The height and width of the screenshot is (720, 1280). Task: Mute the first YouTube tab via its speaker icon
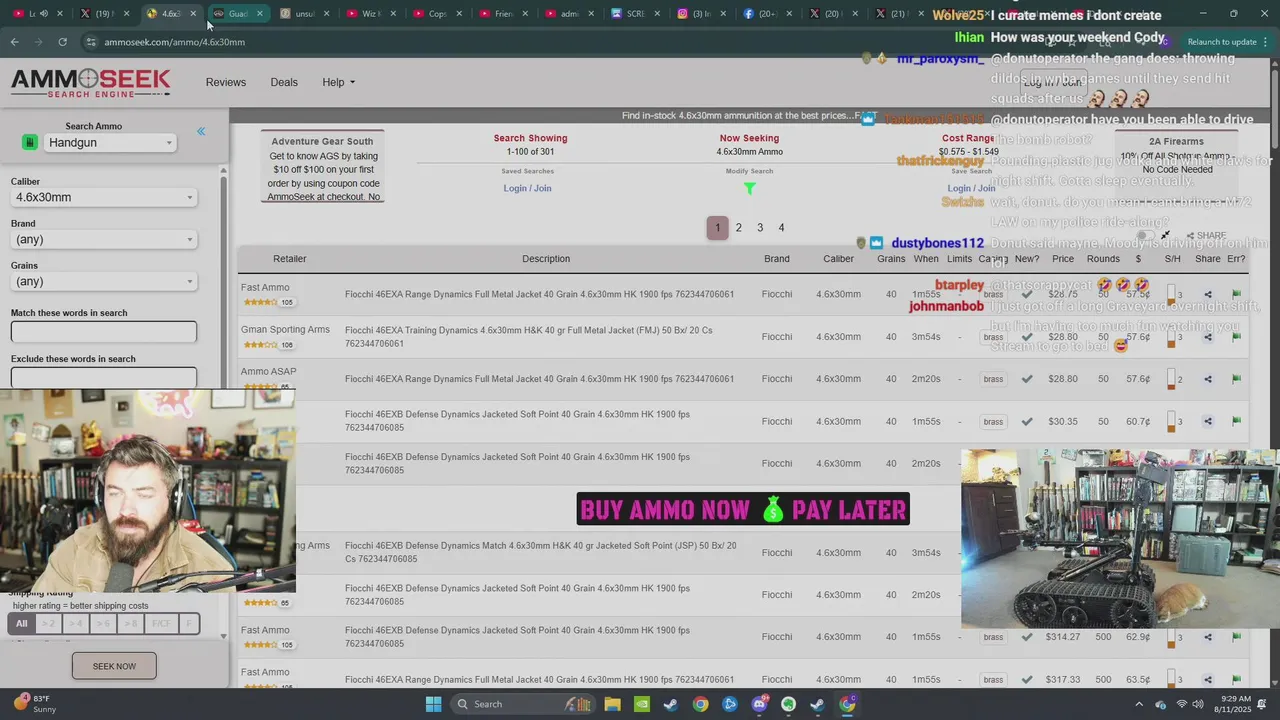(44, 14)
